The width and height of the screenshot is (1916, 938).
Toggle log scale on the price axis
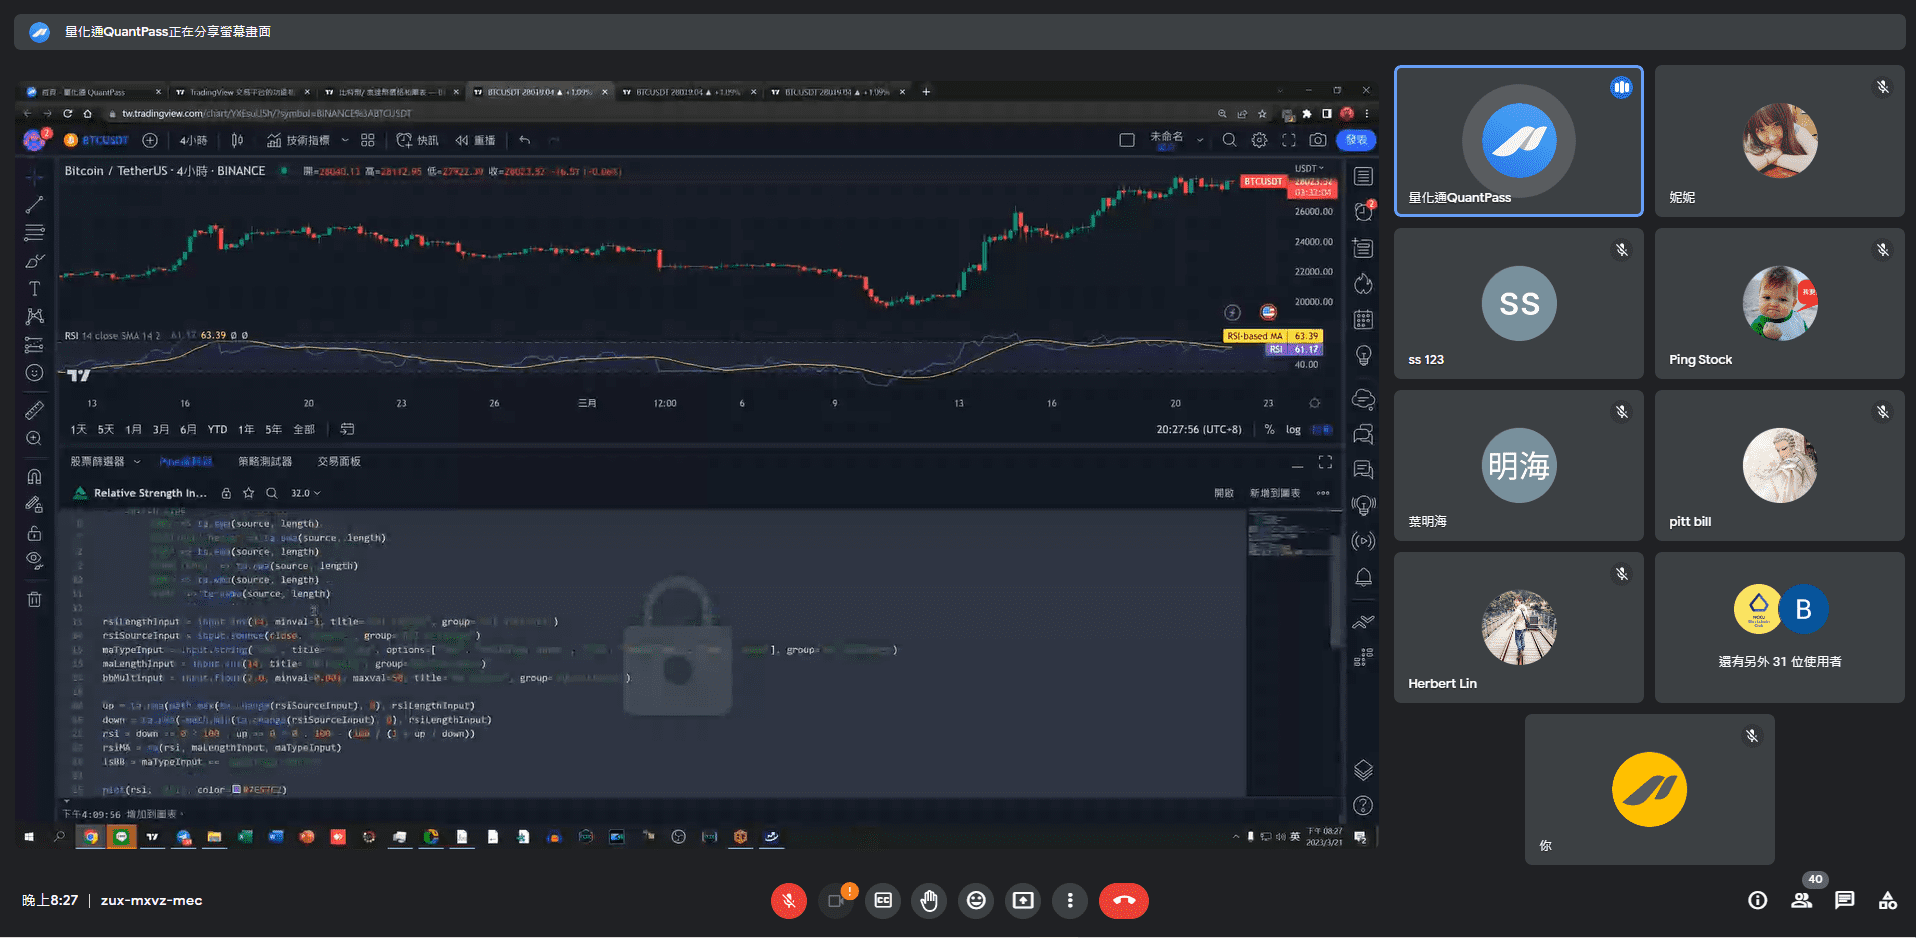[1293, 429]
